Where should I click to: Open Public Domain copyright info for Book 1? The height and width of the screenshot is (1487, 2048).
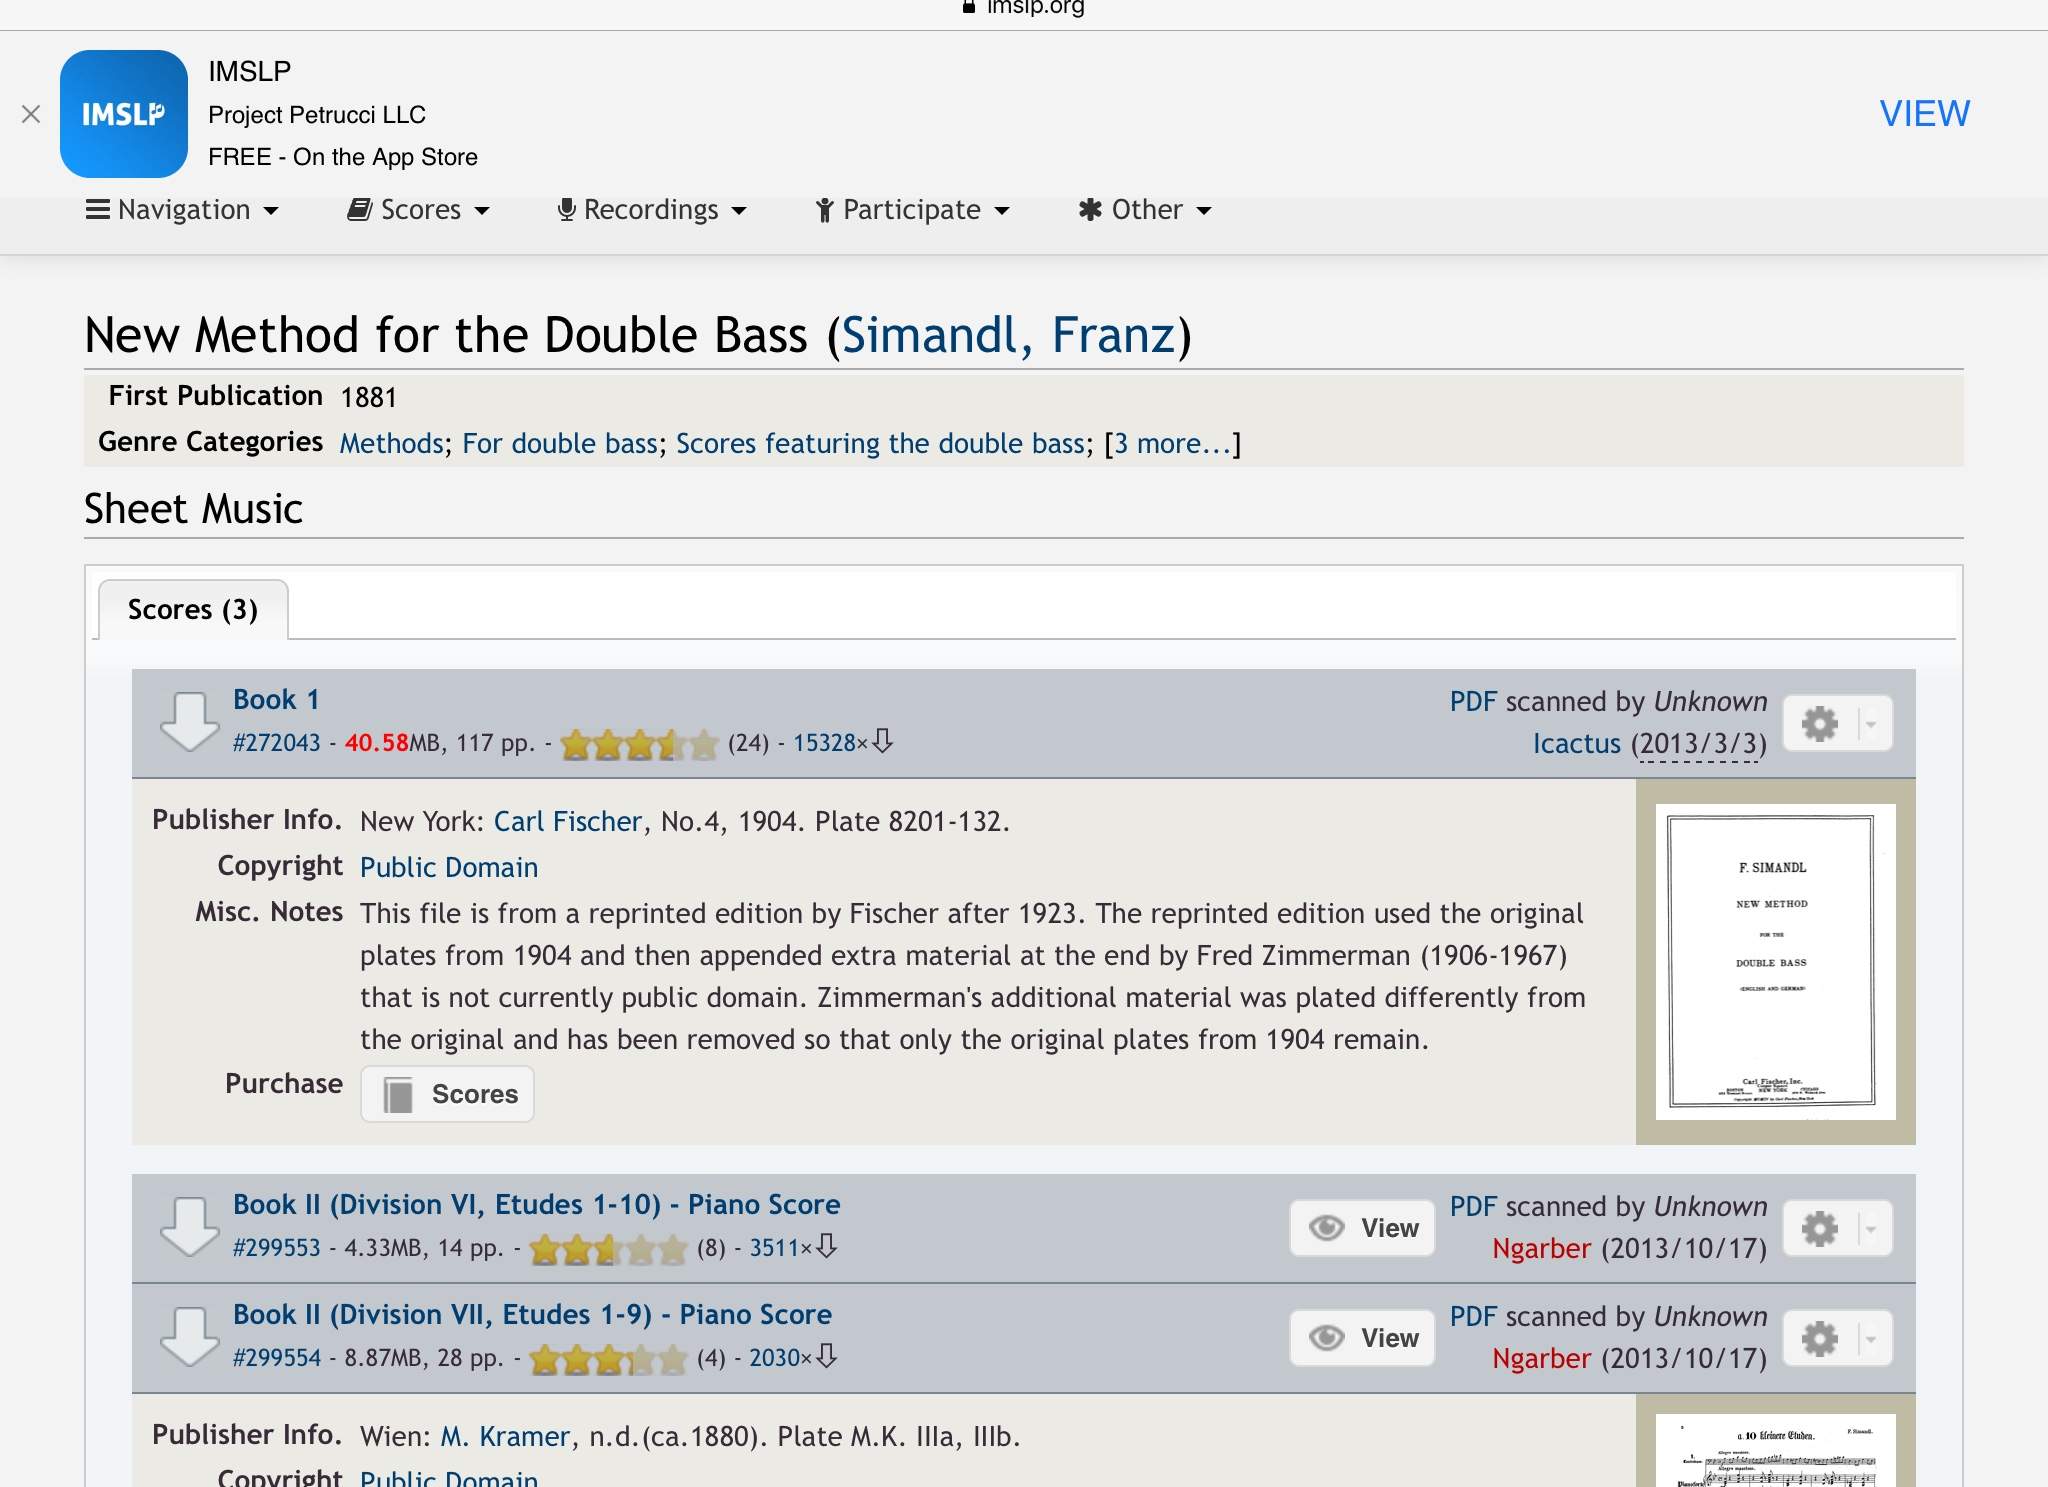tap(449, 867)
